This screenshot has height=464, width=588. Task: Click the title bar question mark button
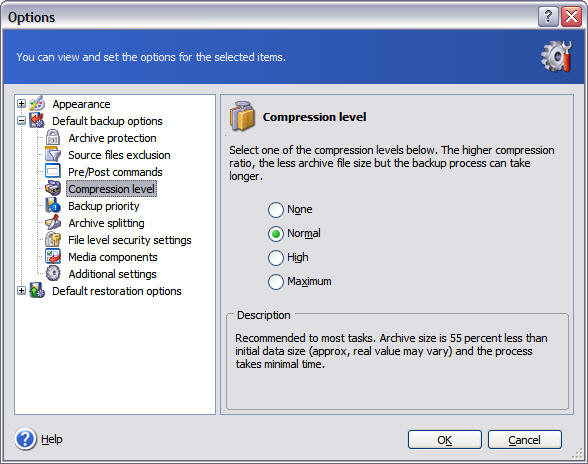coord(548,17)
